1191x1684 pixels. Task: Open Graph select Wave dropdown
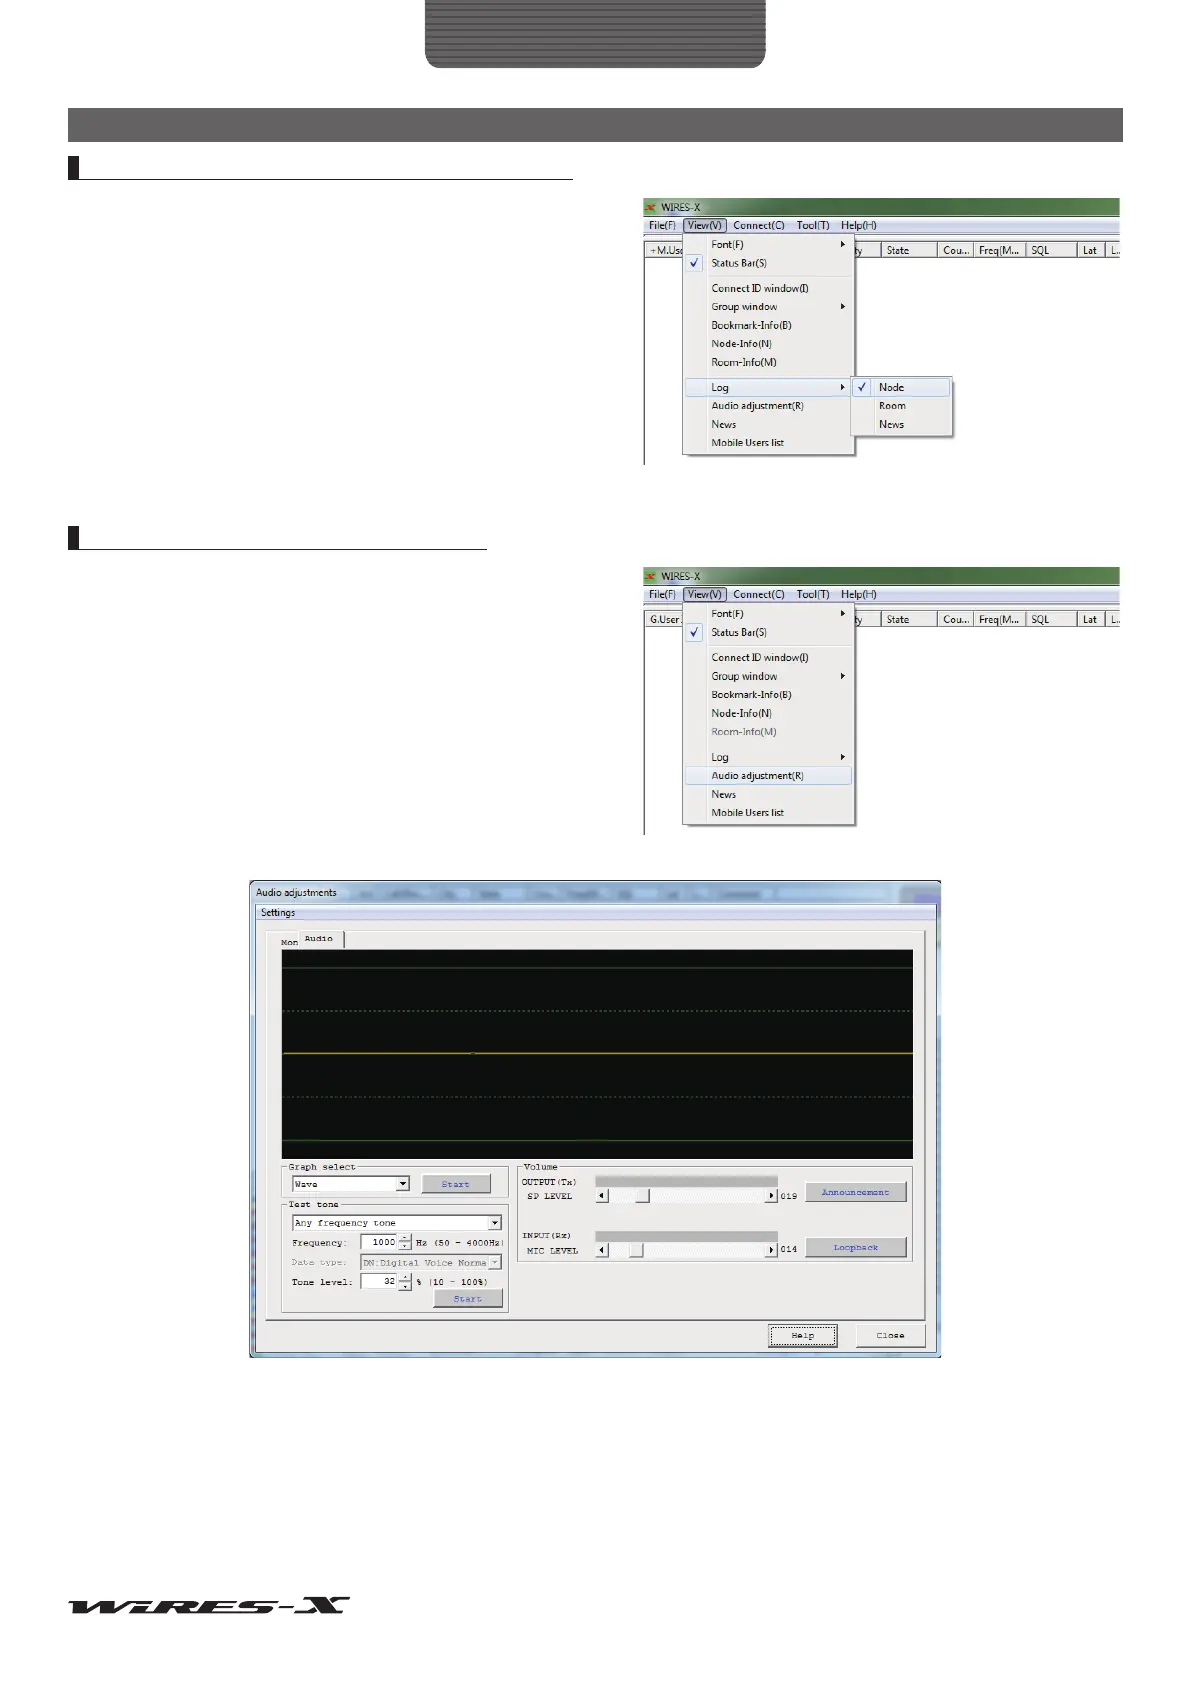(x=403, y=1184)
